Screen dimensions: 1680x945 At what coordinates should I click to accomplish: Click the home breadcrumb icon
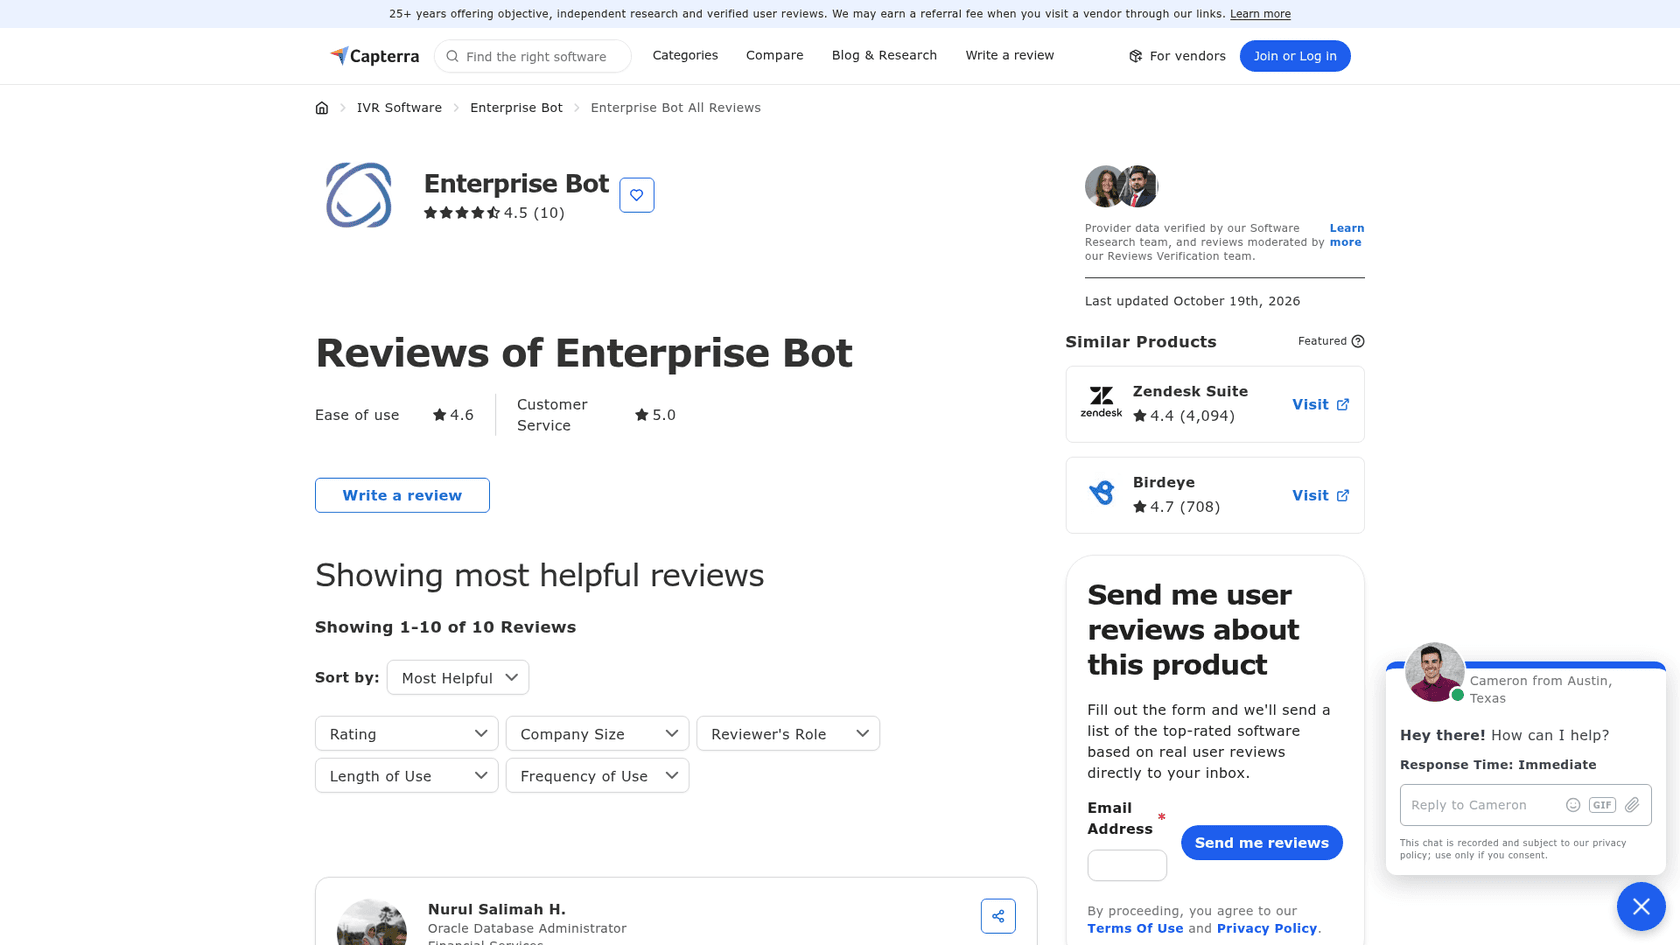pos(322,108)
